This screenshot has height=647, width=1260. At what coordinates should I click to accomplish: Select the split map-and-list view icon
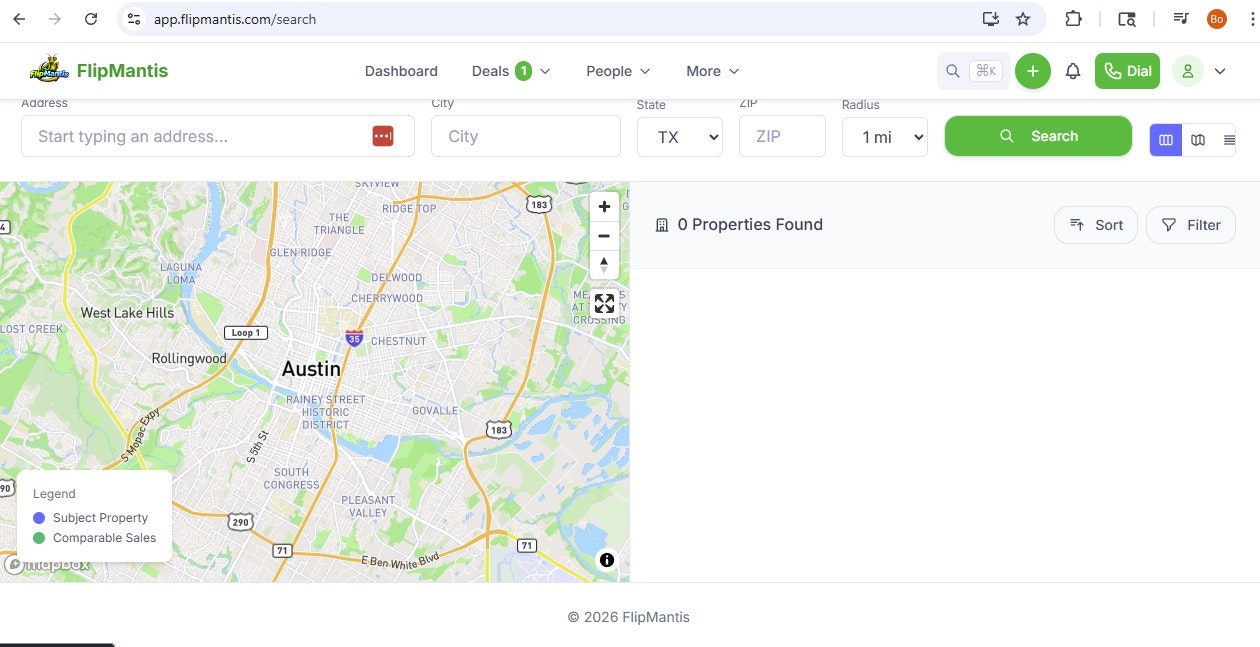1165,139
